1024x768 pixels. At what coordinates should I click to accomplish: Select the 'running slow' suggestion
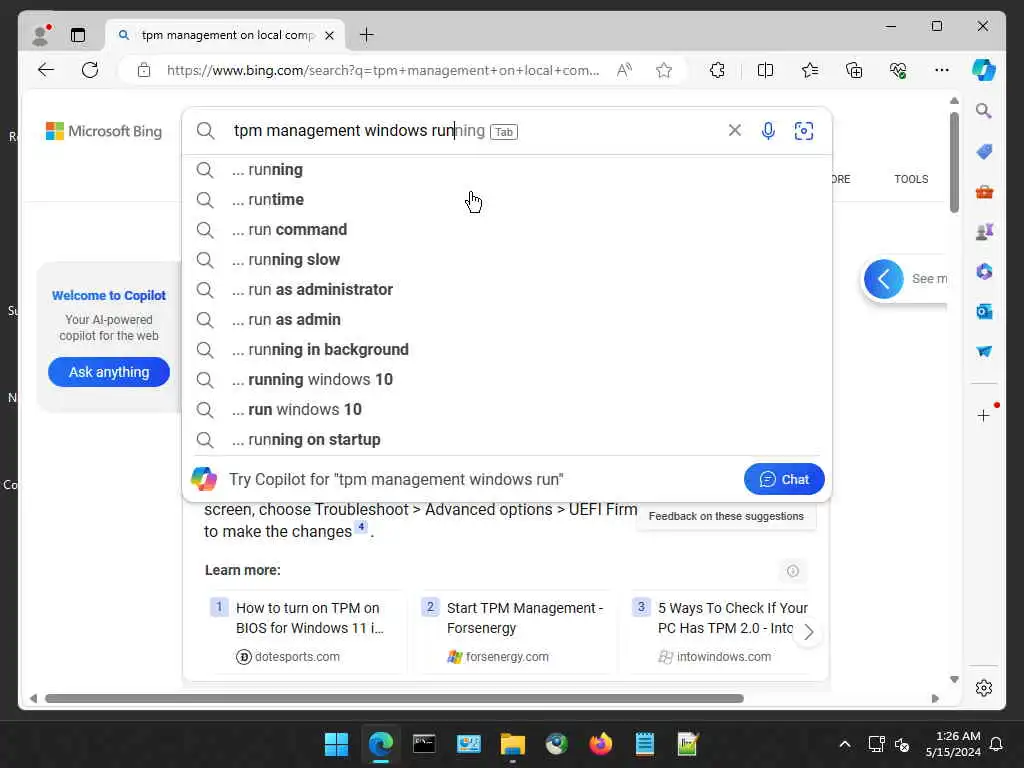507,260
